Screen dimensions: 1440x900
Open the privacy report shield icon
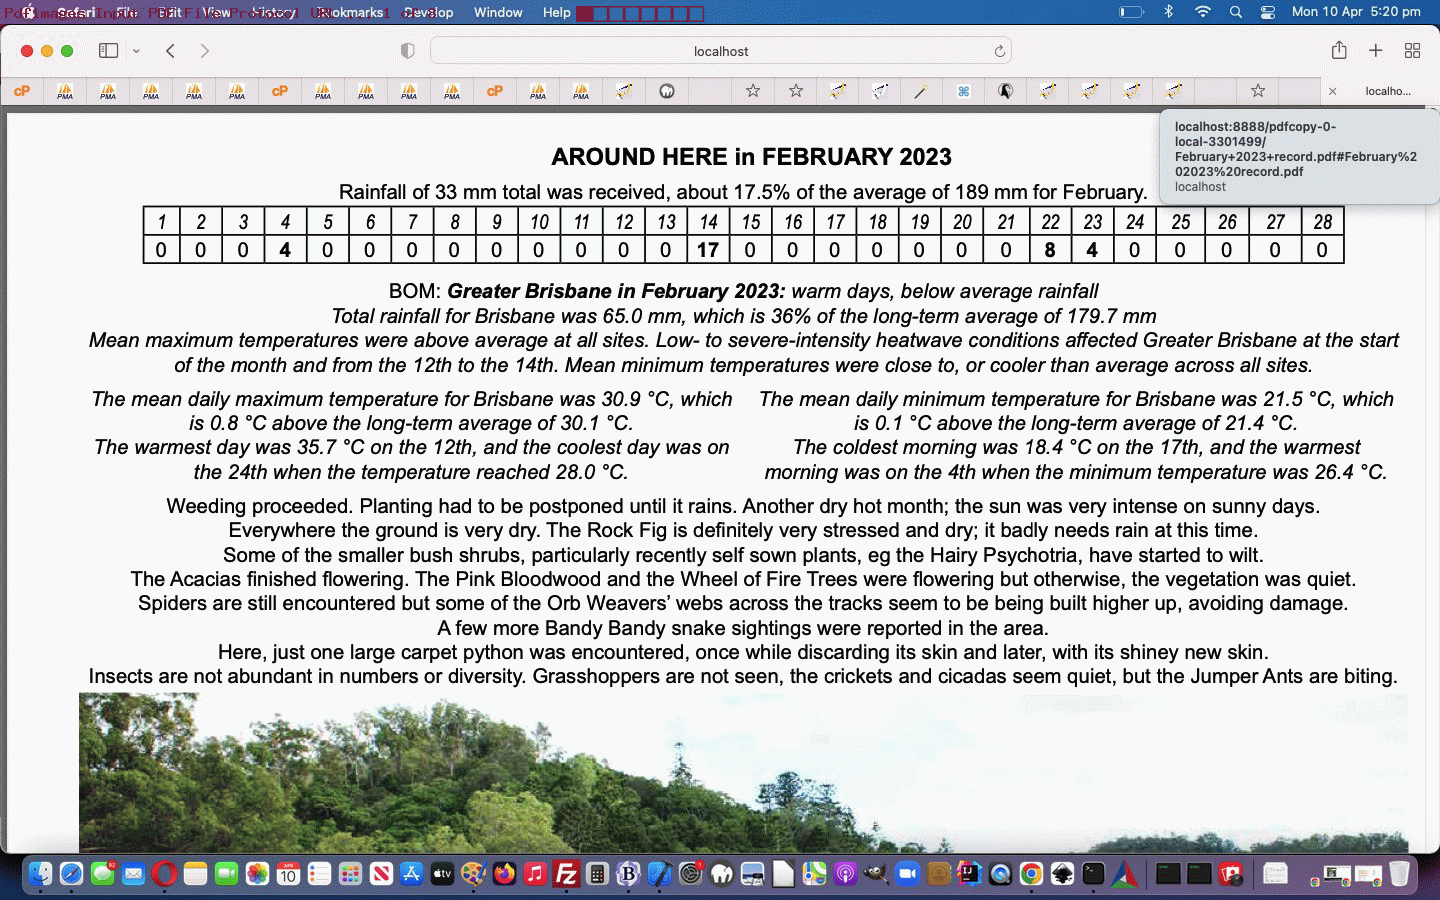tap(407, 51)
